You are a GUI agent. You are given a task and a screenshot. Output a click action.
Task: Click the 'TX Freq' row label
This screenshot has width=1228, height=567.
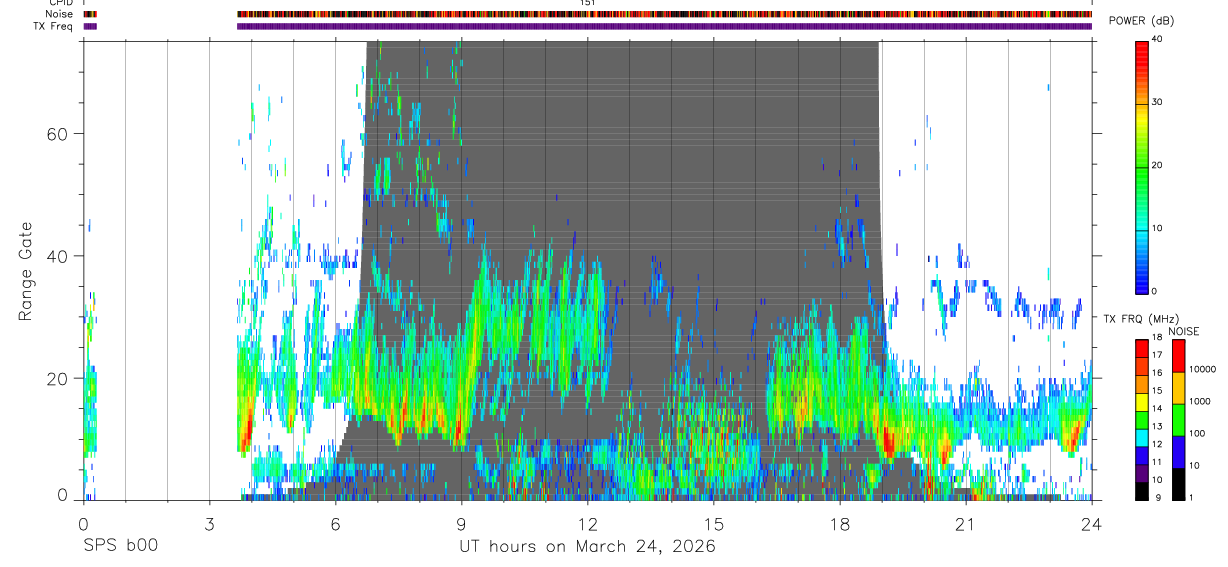54,26
